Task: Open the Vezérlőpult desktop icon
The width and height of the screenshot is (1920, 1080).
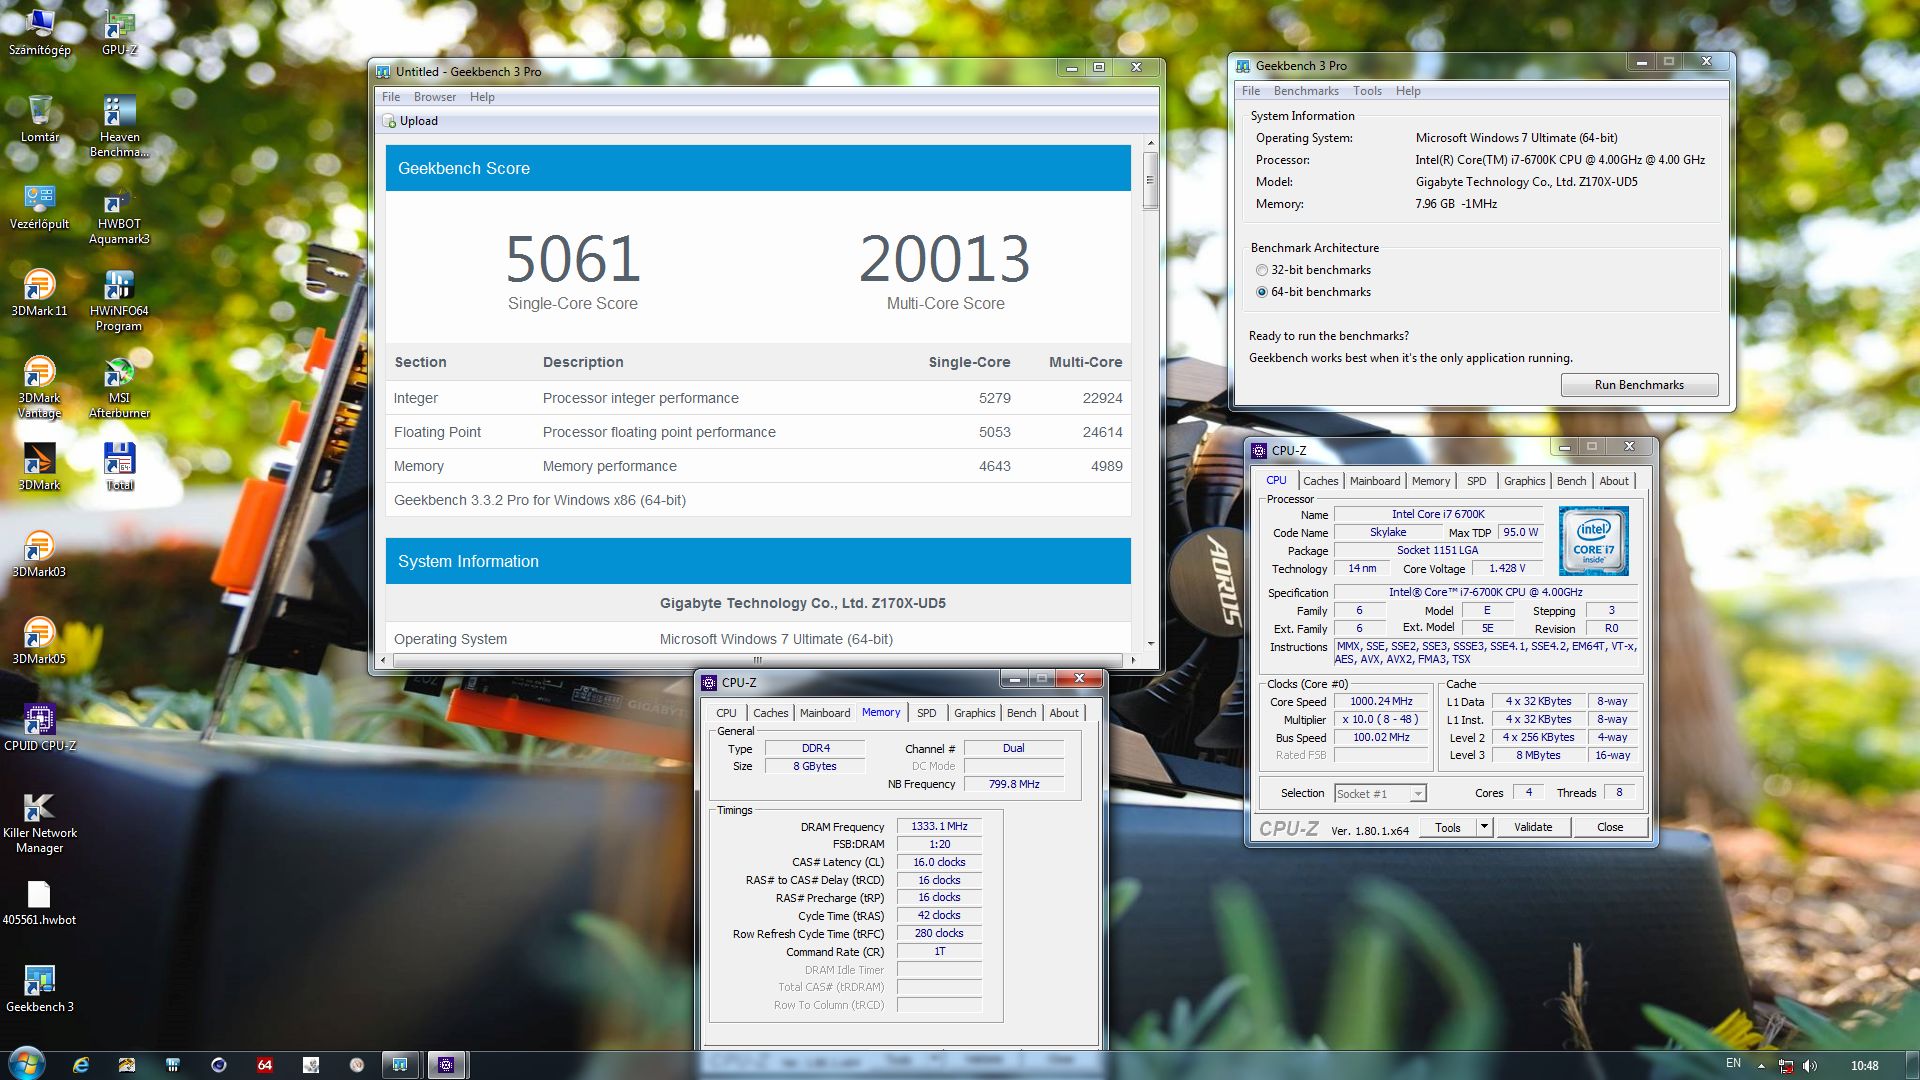Action: (x=40, y=206)
